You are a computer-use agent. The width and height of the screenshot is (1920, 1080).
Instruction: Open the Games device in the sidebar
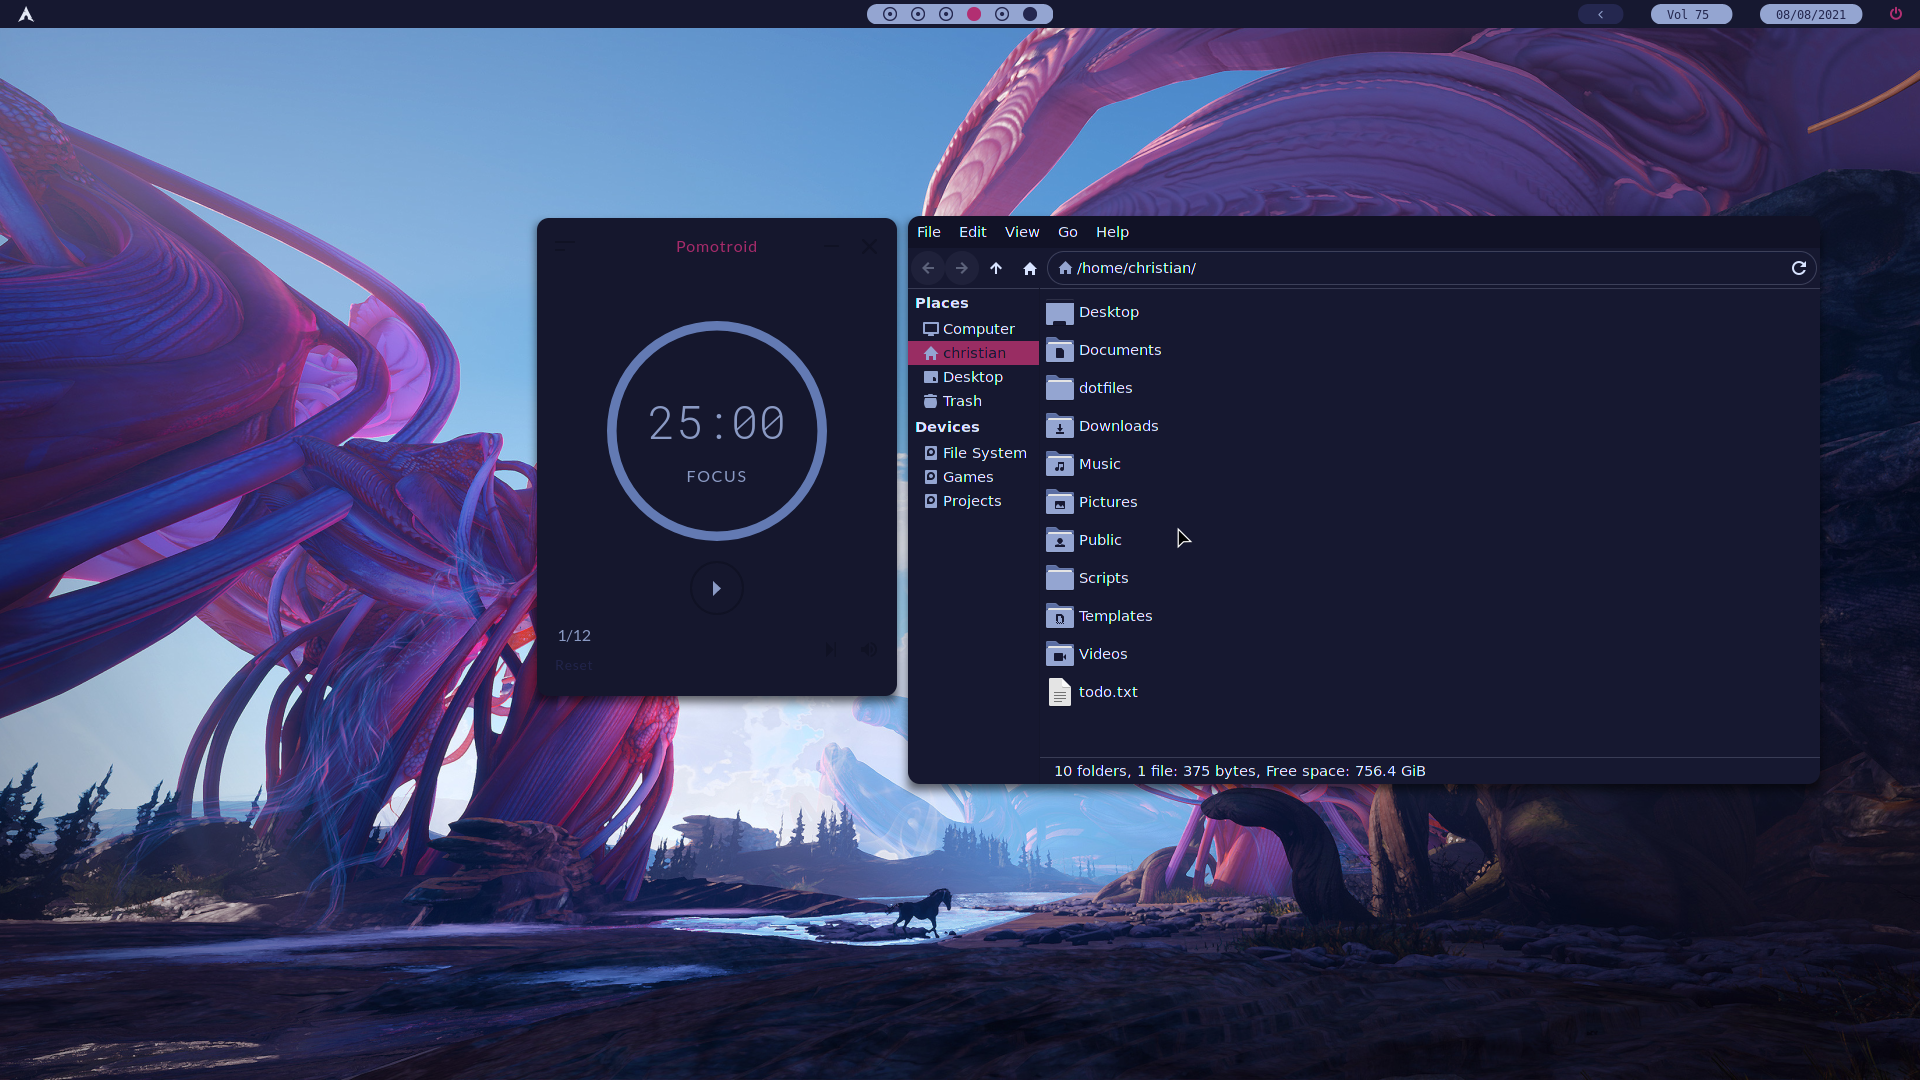[967, 477]
